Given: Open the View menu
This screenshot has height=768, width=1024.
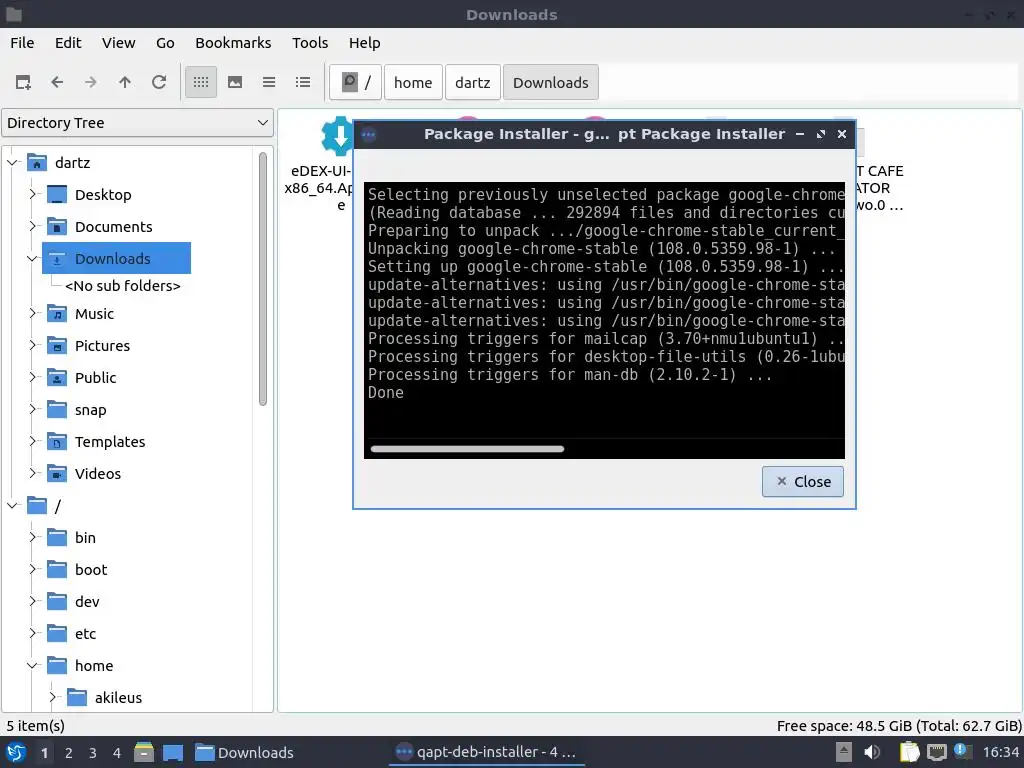Looking at the screenshot, I should 118,43.
